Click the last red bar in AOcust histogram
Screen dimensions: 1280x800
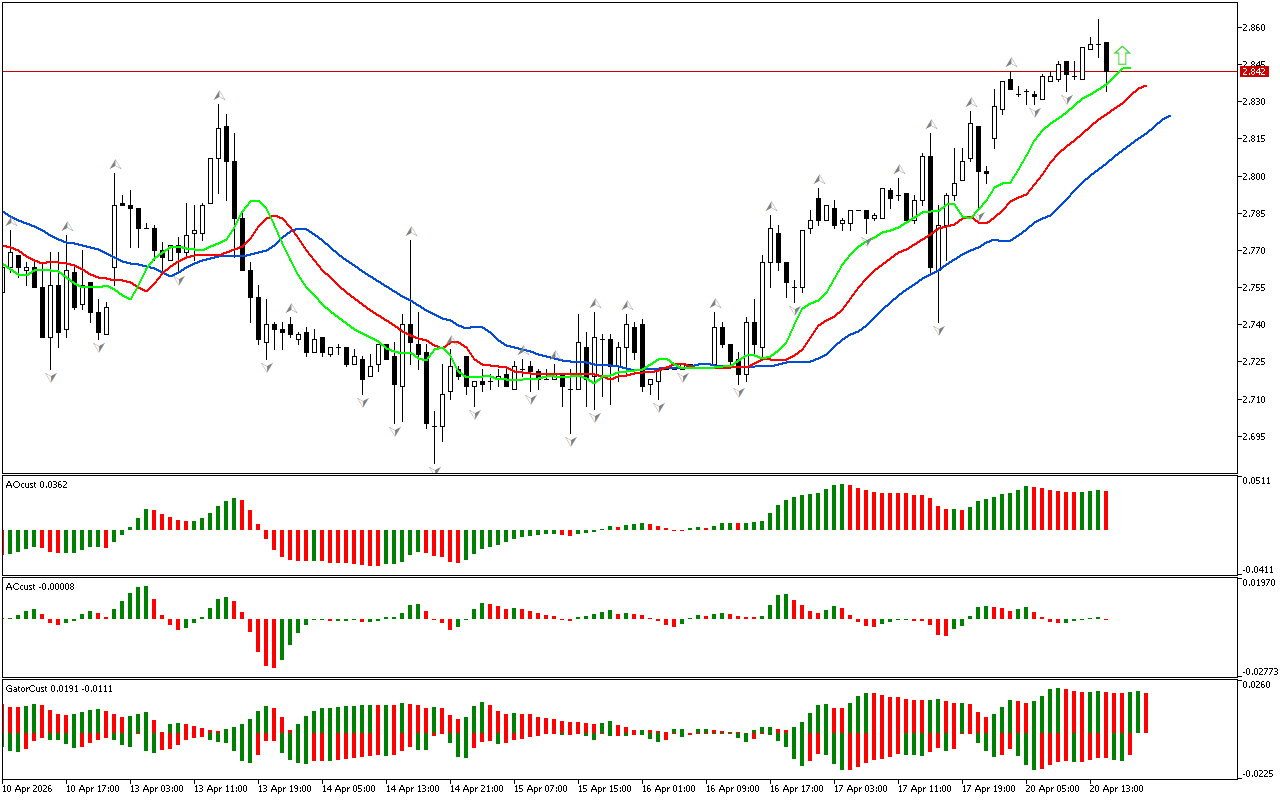pyautogui.click(x=1107, y=510)
